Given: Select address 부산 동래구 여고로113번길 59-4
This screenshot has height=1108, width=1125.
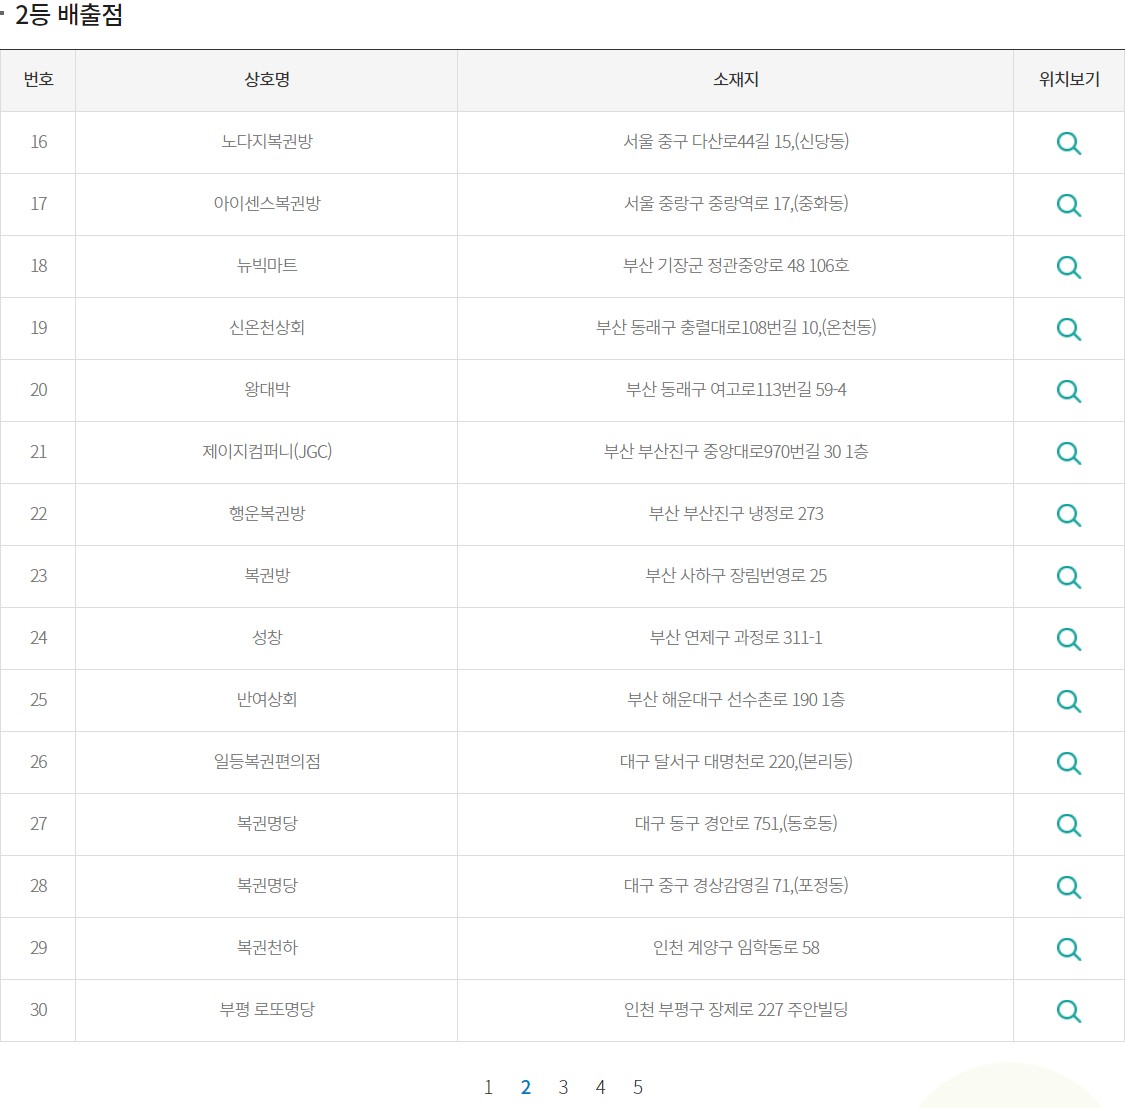Looking at the screenshot, I should point(735,390).
